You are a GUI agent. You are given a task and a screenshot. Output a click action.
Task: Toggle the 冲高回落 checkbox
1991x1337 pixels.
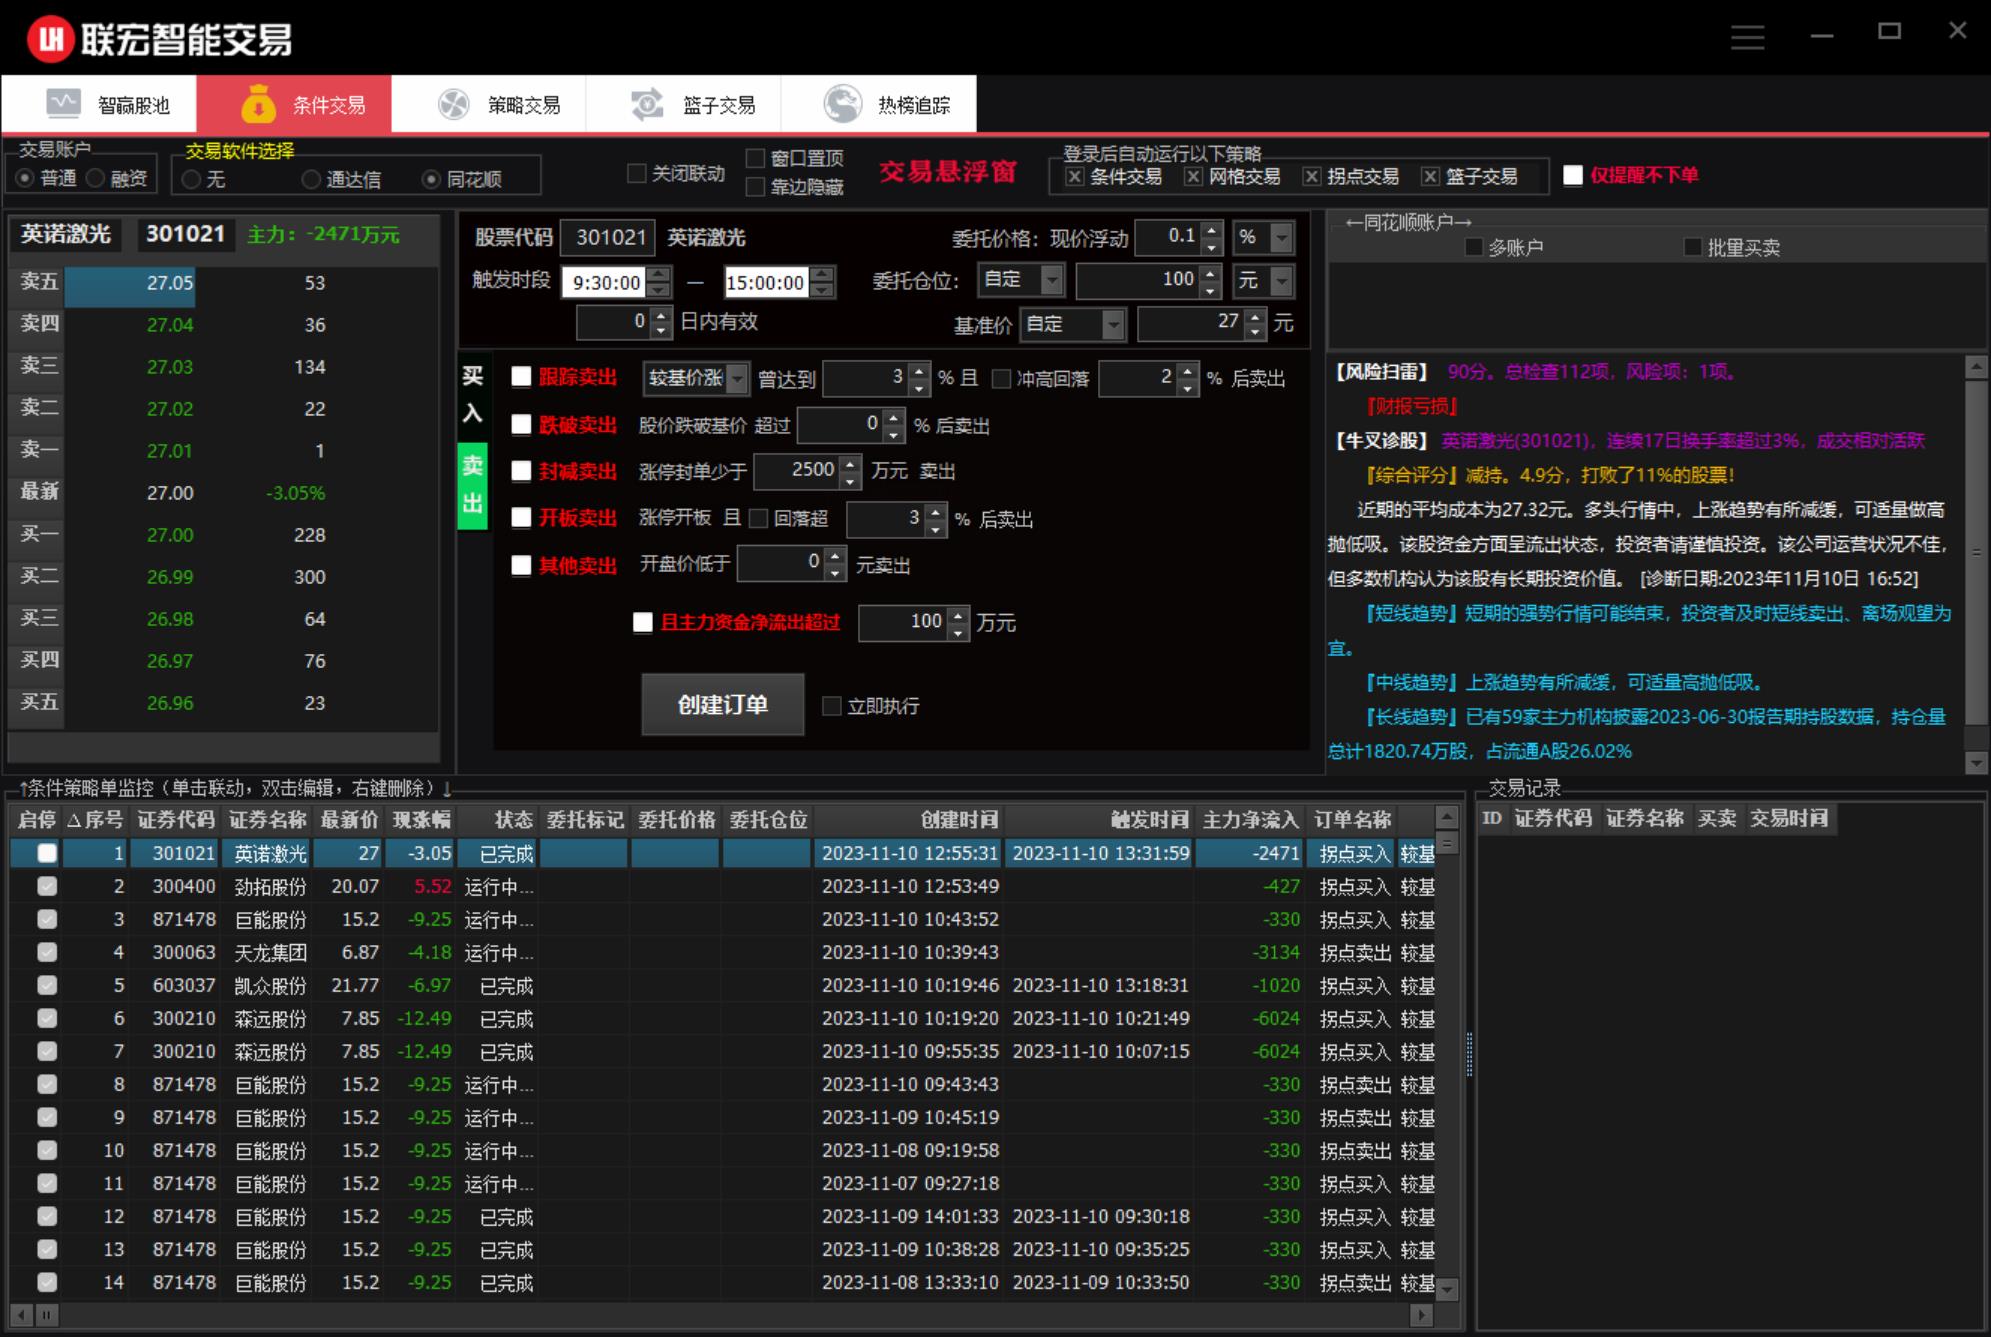click(x=1001, y=379)
